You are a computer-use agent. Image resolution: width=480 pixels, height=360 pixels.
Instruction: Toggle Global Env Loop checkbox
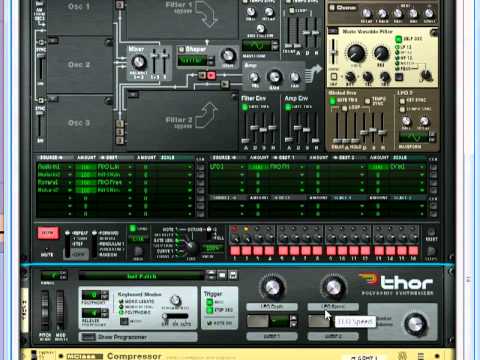[345, 108]
